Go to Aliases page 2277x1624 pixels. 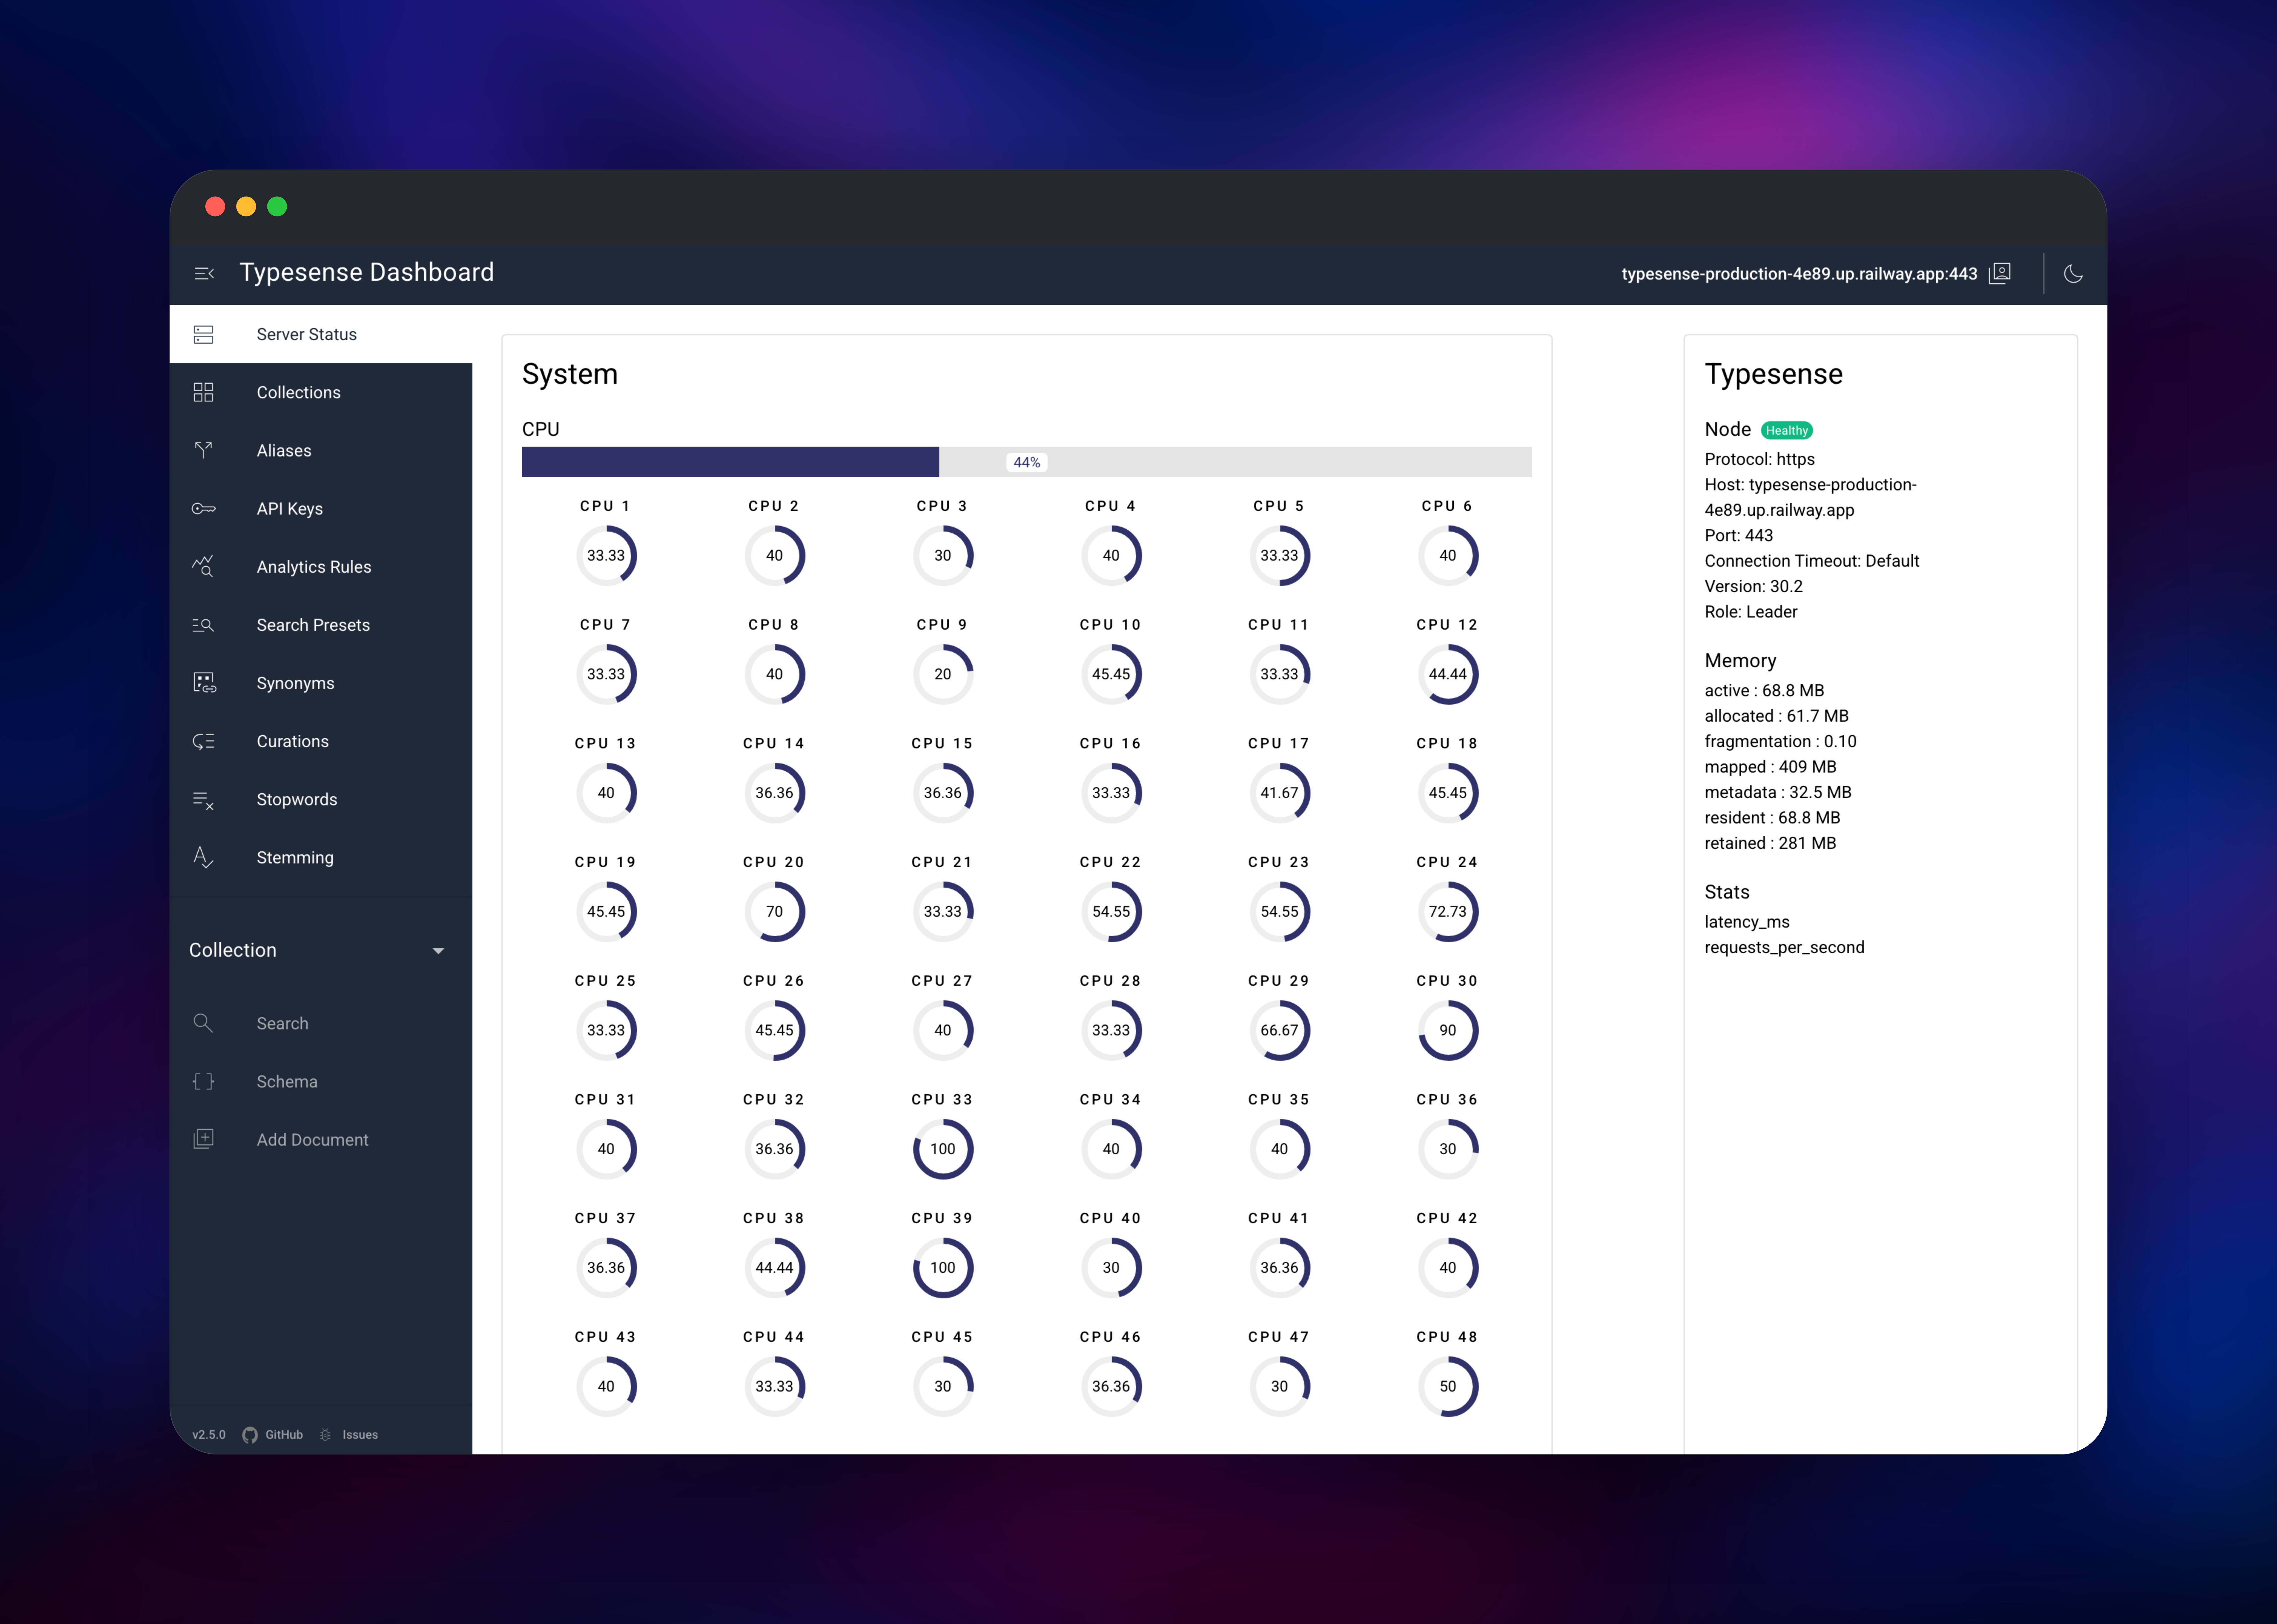[321, 450]
